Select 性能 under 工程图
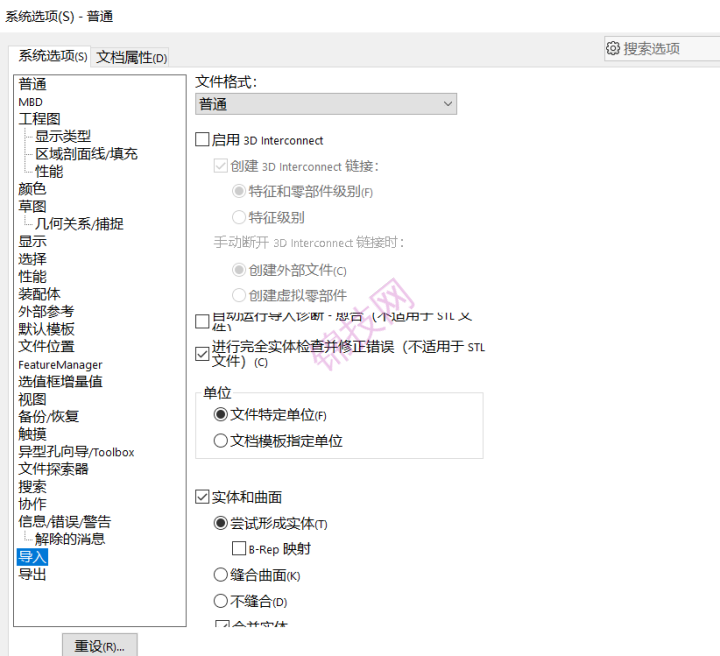The image size is (720, 656). pos(49,171)
